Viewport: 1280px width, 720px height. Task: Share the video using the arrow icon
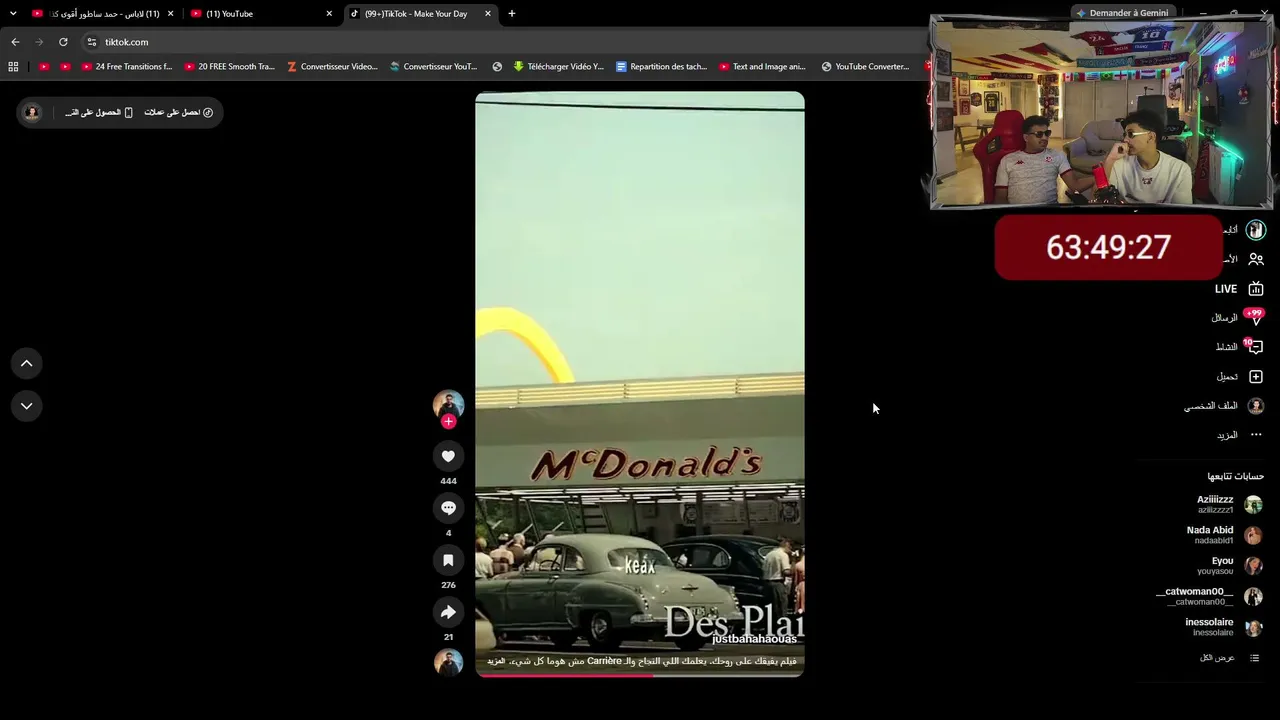[x=448, y=612]
